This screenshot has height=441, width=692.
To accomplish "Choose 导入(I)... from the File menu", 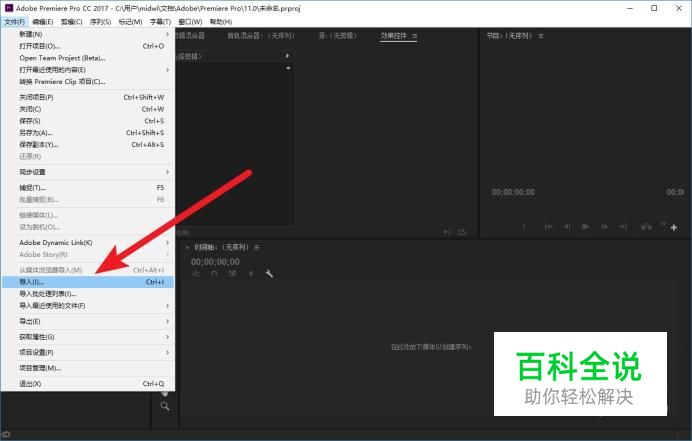I will 88,282.
